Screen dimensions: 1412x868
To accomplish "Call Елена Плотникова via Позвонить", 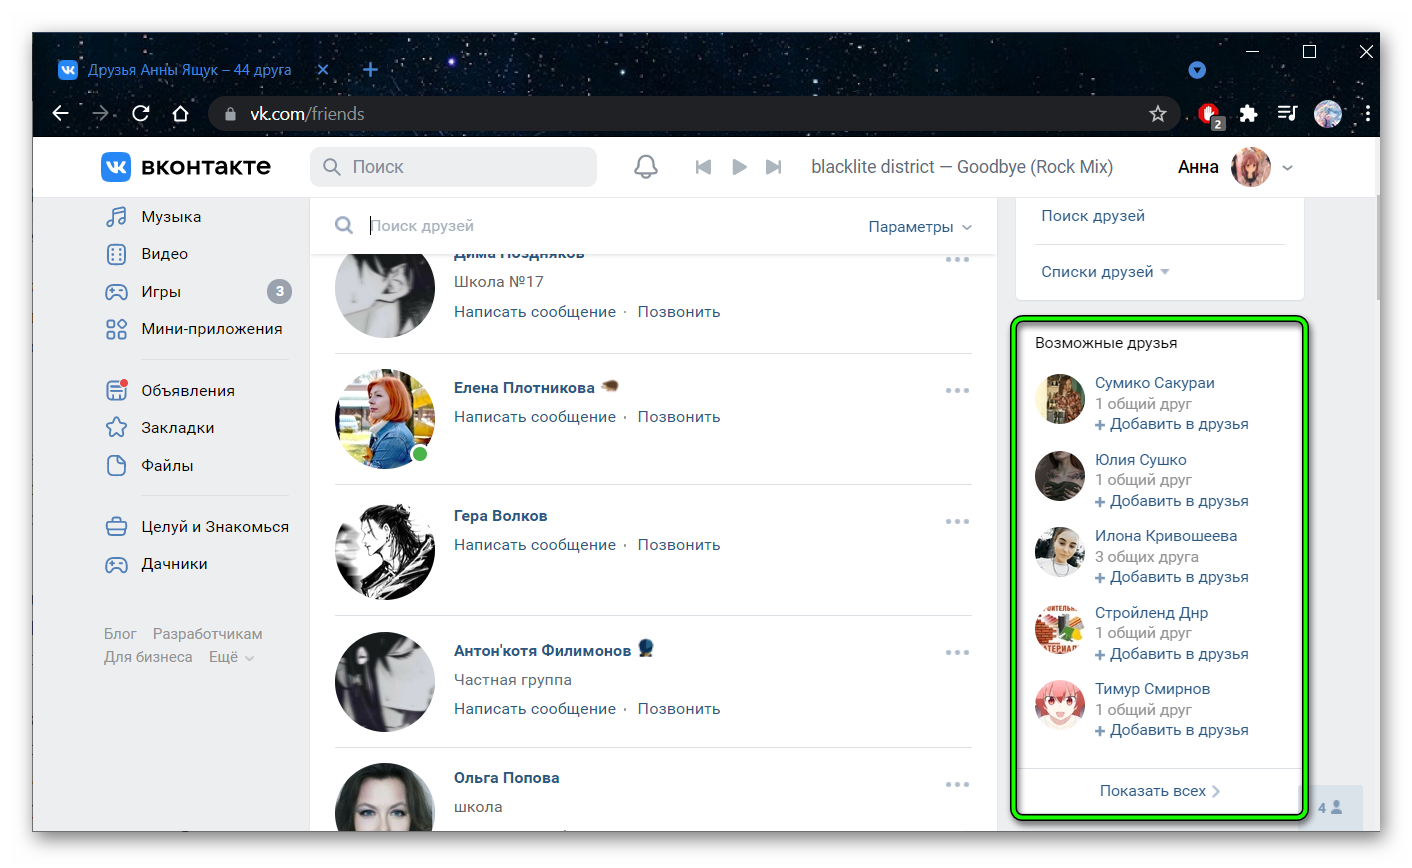I will coord(679,417).
